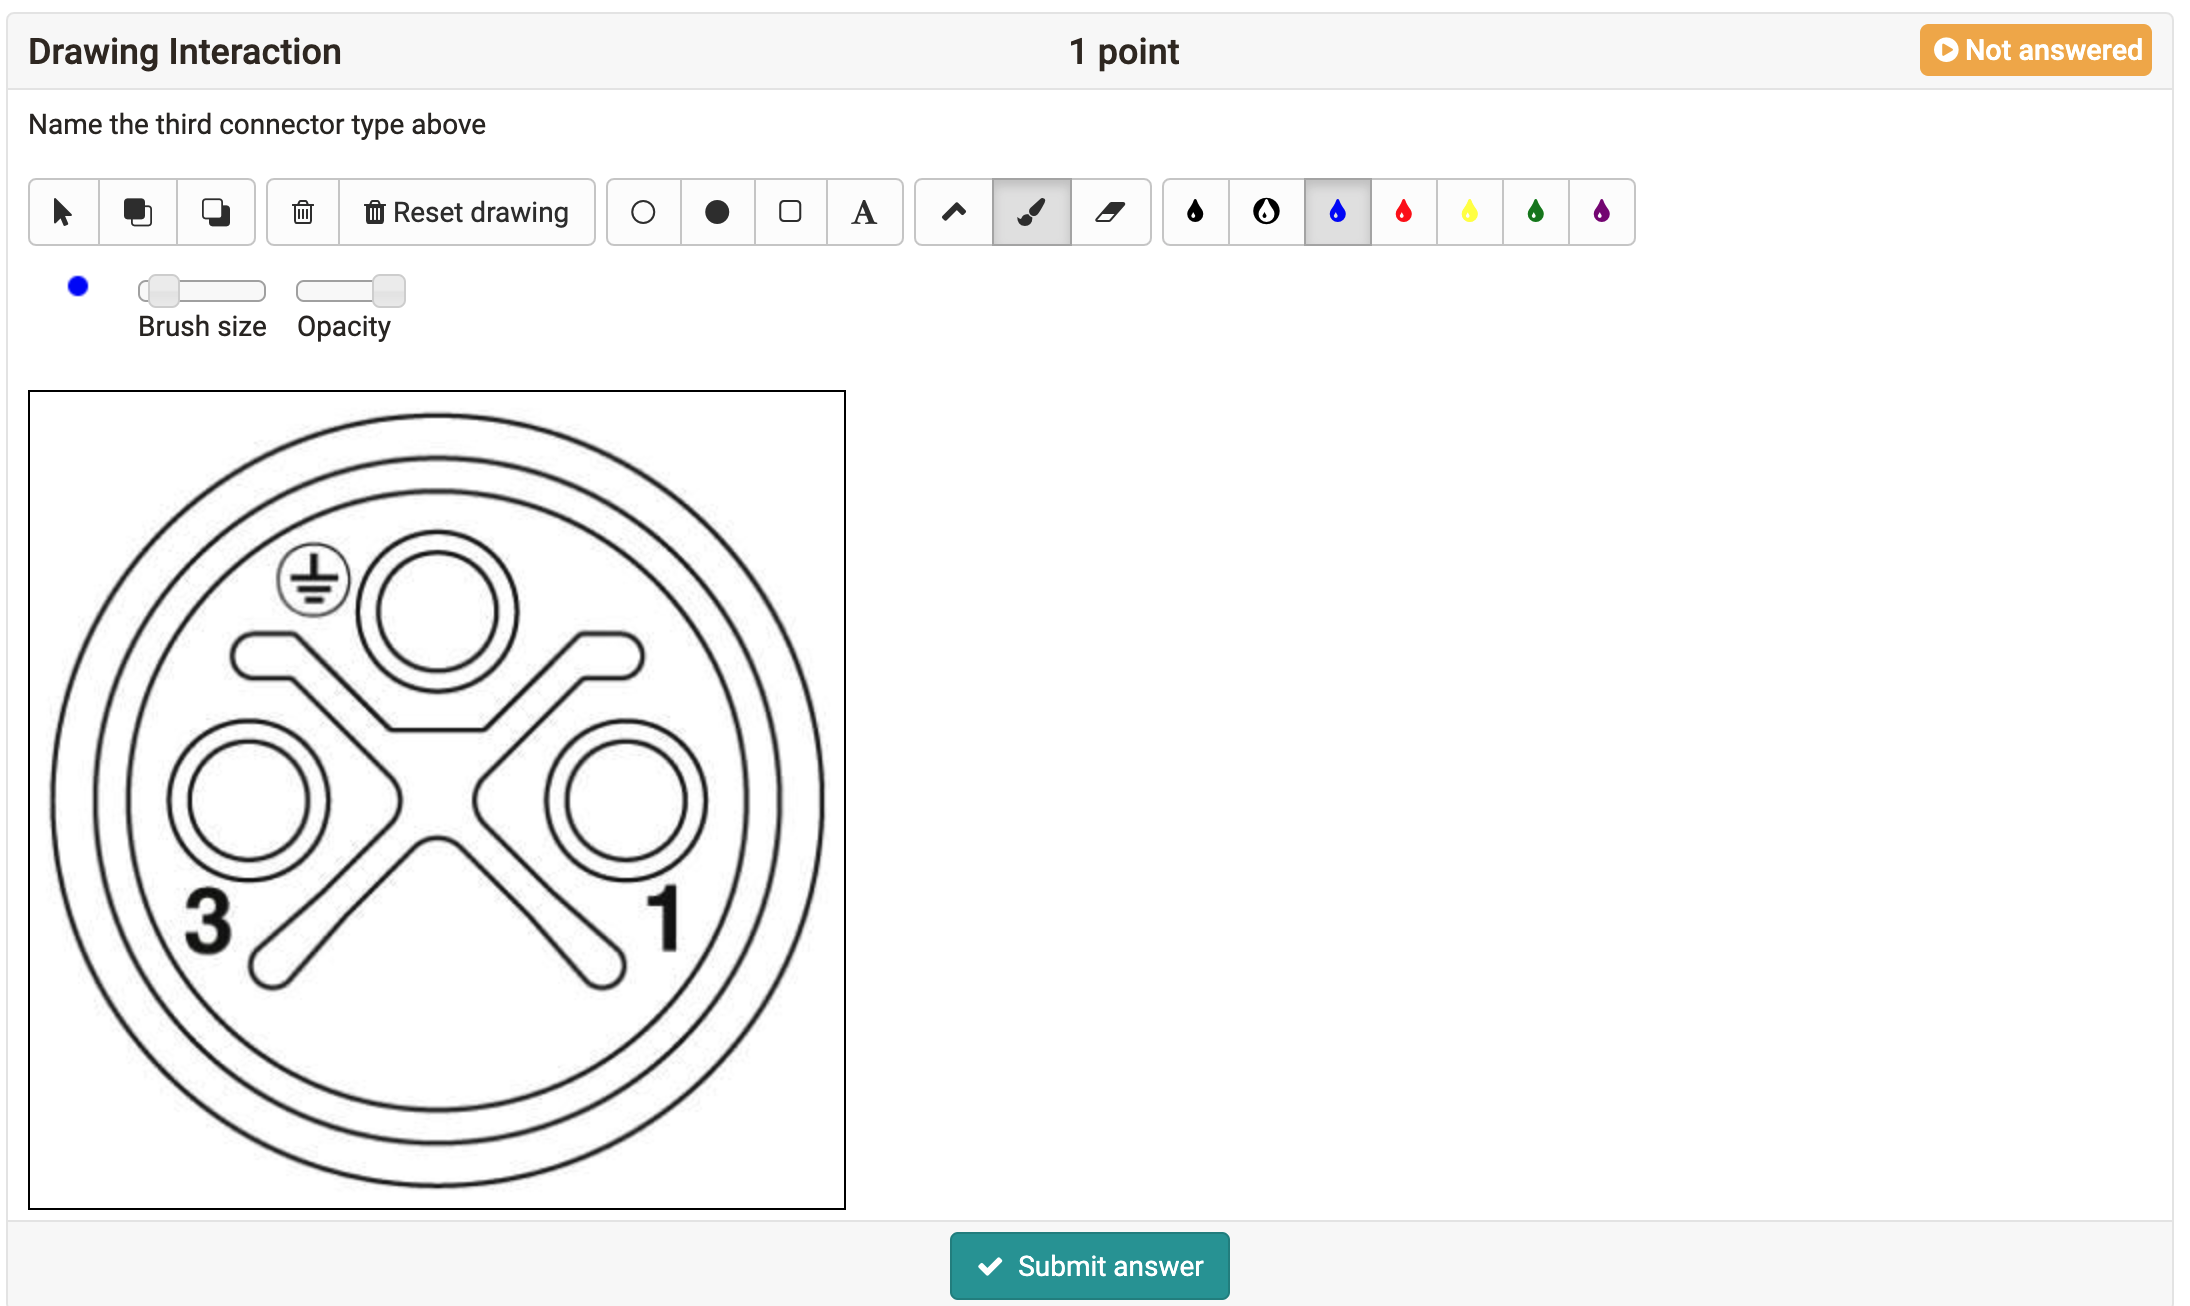
Task: Select the filled circle shape tool
Action: (717, 212)
